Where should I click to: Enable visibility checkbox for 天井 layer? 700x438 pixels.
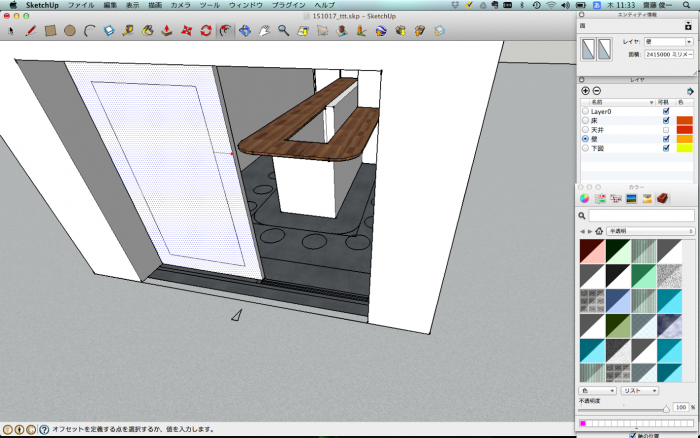666,130
